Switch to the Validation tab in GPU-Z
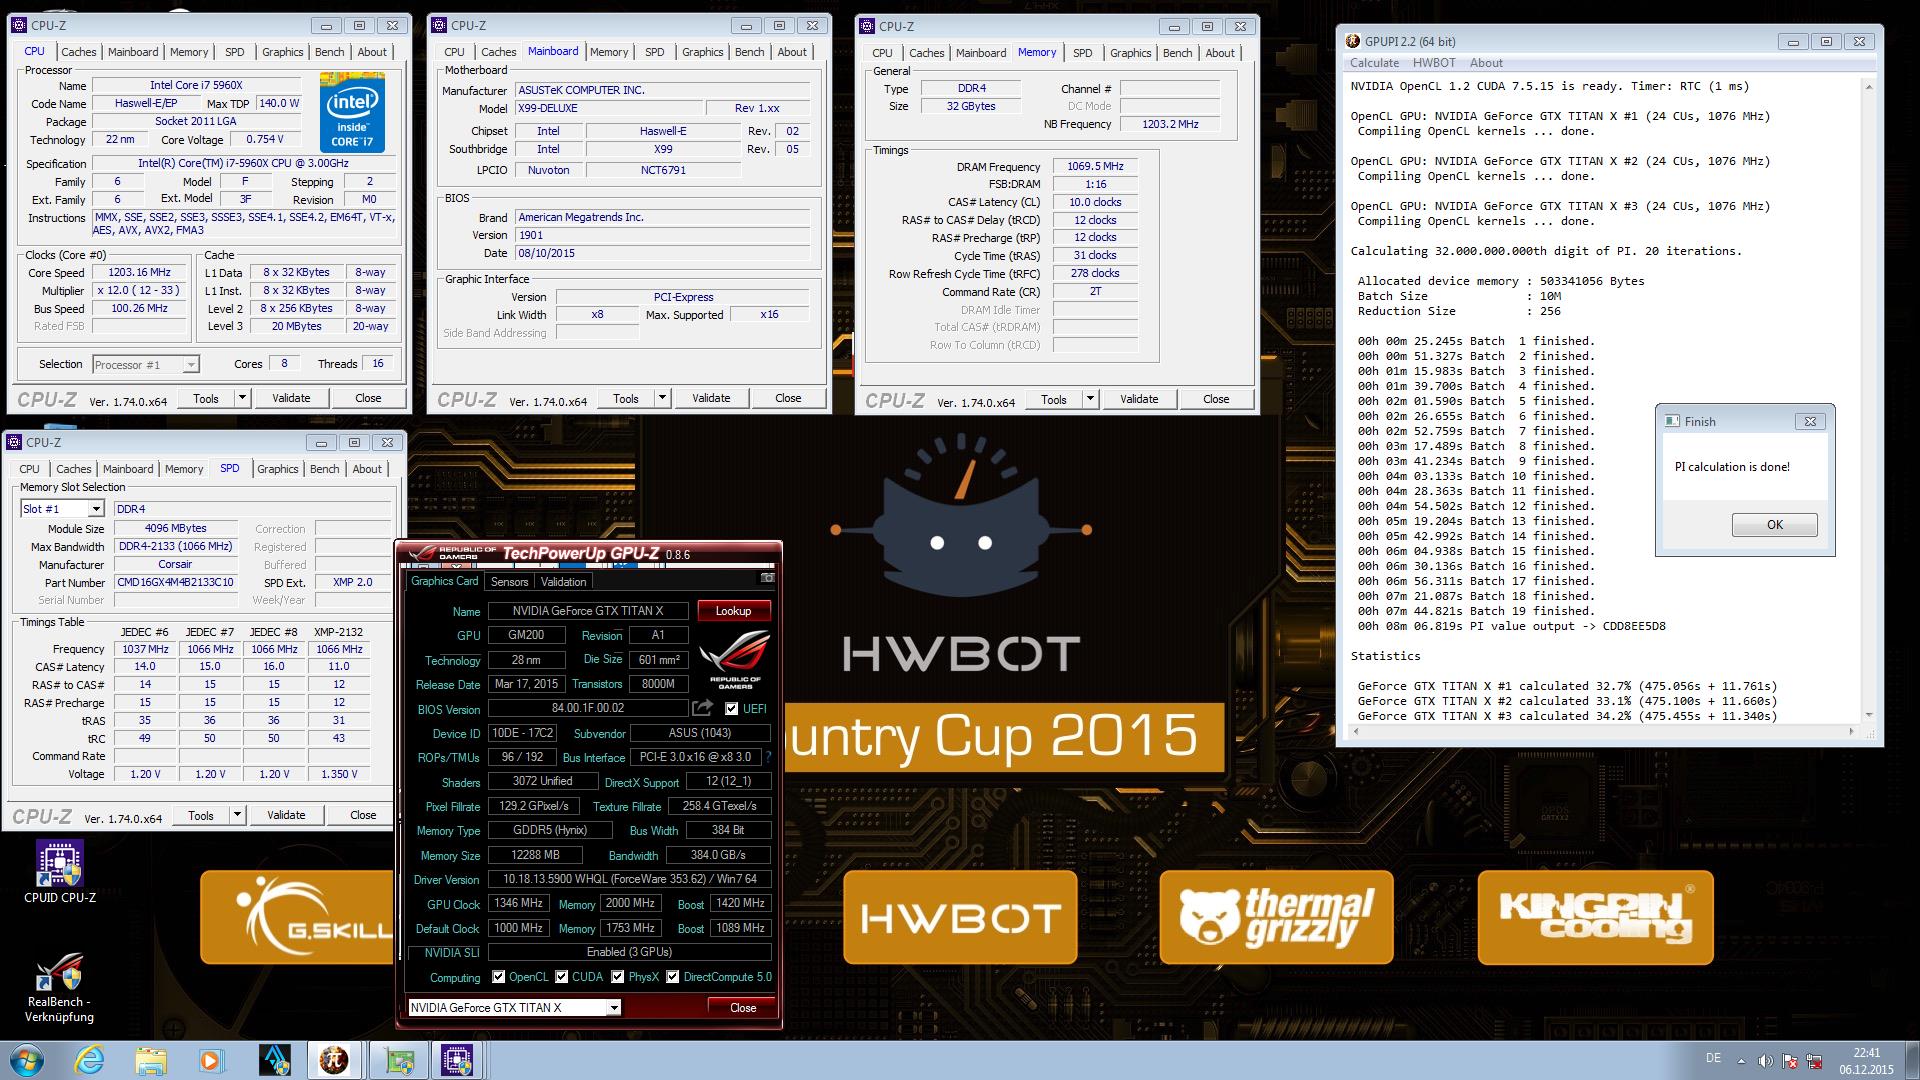This screenshot has width=1920, height=1080. pos(563,581)
